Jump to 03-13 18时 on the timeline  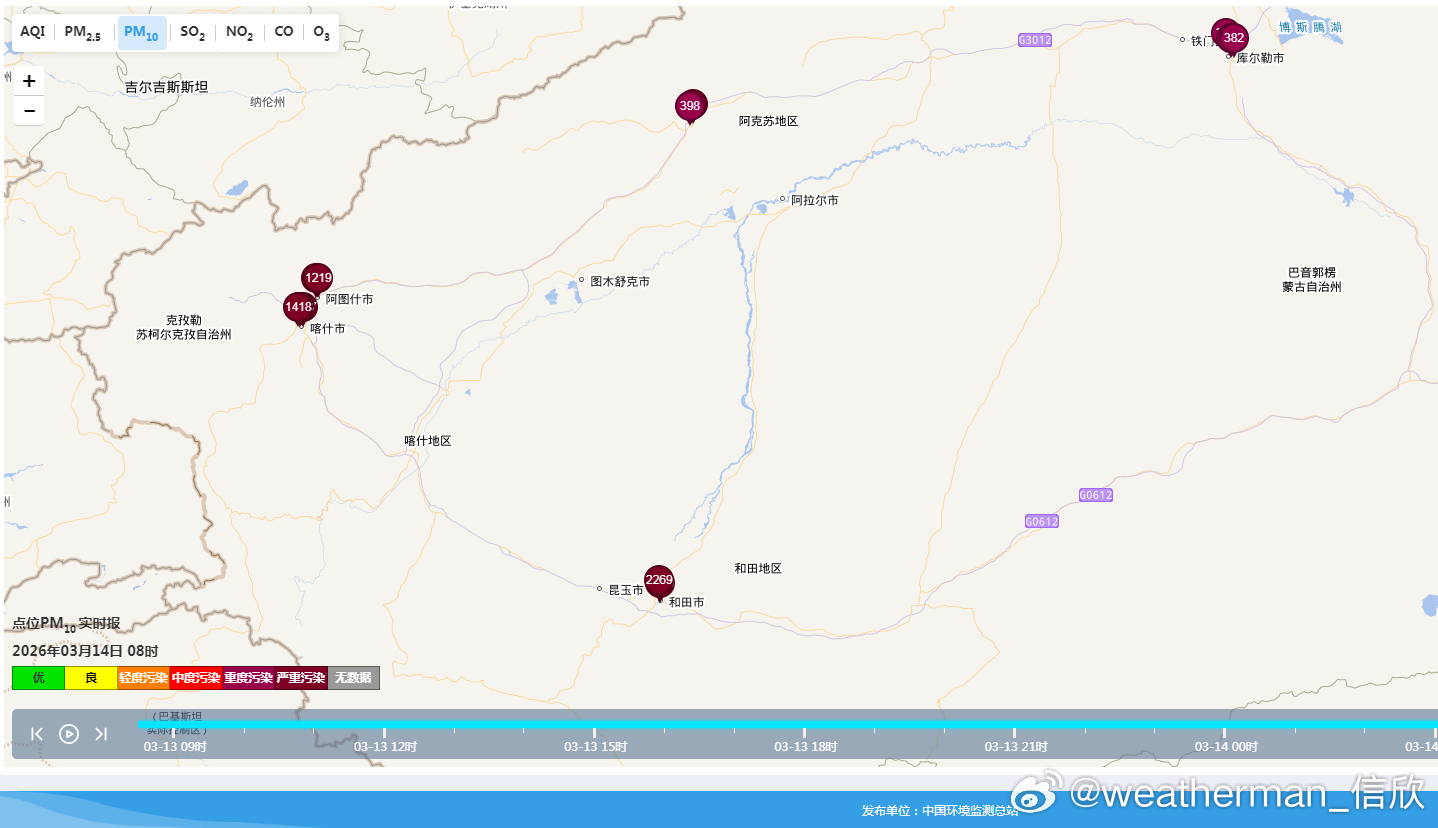point(805,747)
